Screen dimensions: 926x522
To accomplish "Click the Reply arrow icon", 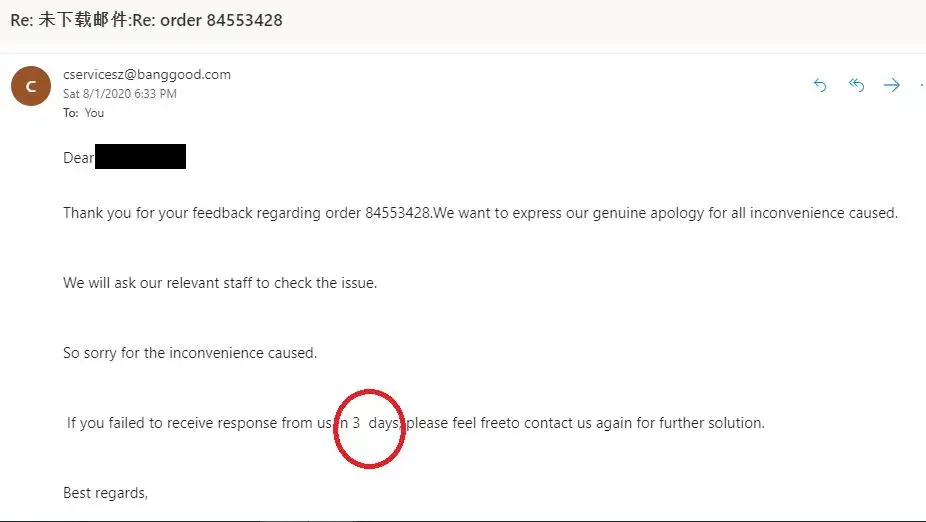I will pos(820,86).
